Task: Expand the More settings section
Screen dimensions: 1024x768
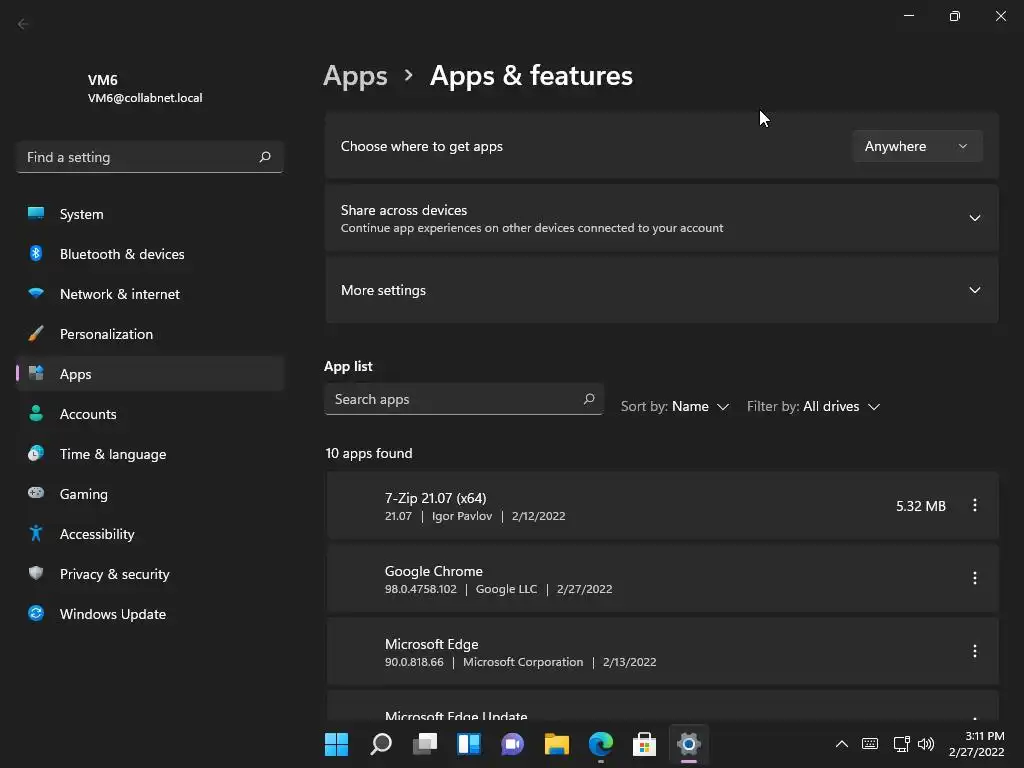Action: click(662, 290)
